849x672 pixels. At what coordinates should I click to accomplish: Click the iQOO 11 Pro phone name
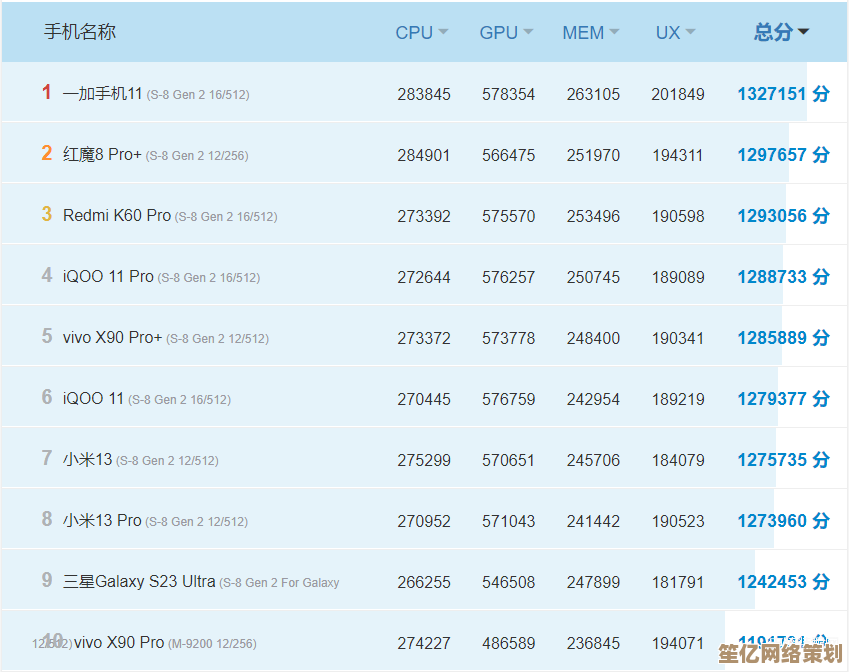click(x=108, y=277)
